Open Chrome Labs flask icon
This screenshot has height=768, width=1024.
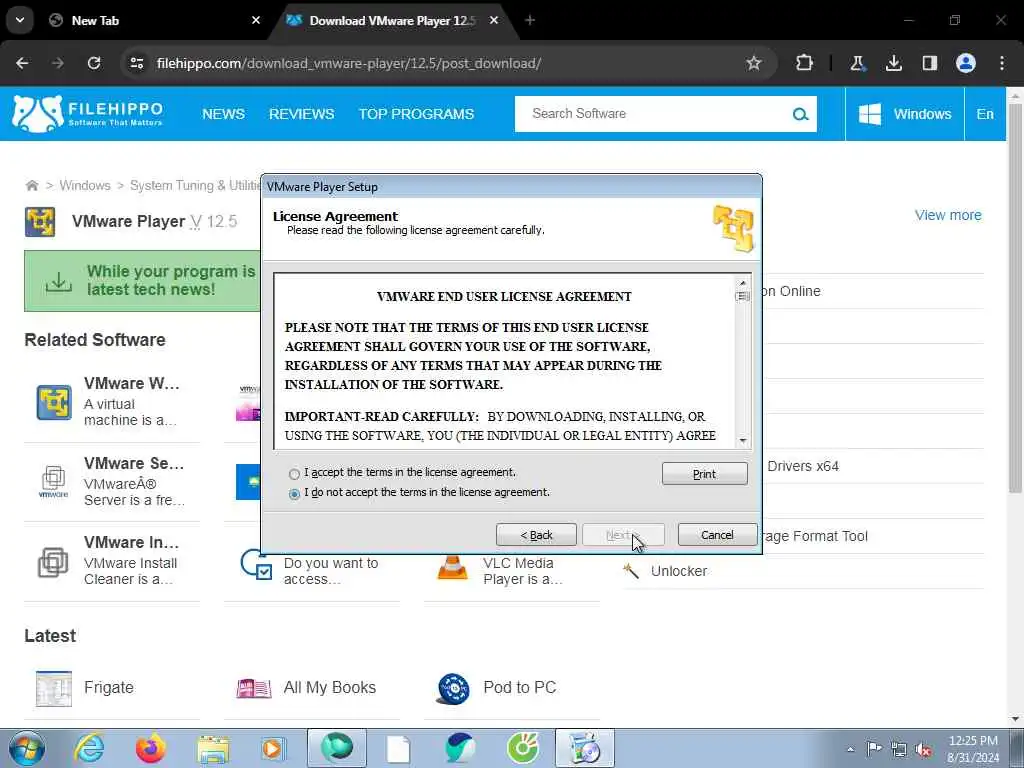coord(857,63)
